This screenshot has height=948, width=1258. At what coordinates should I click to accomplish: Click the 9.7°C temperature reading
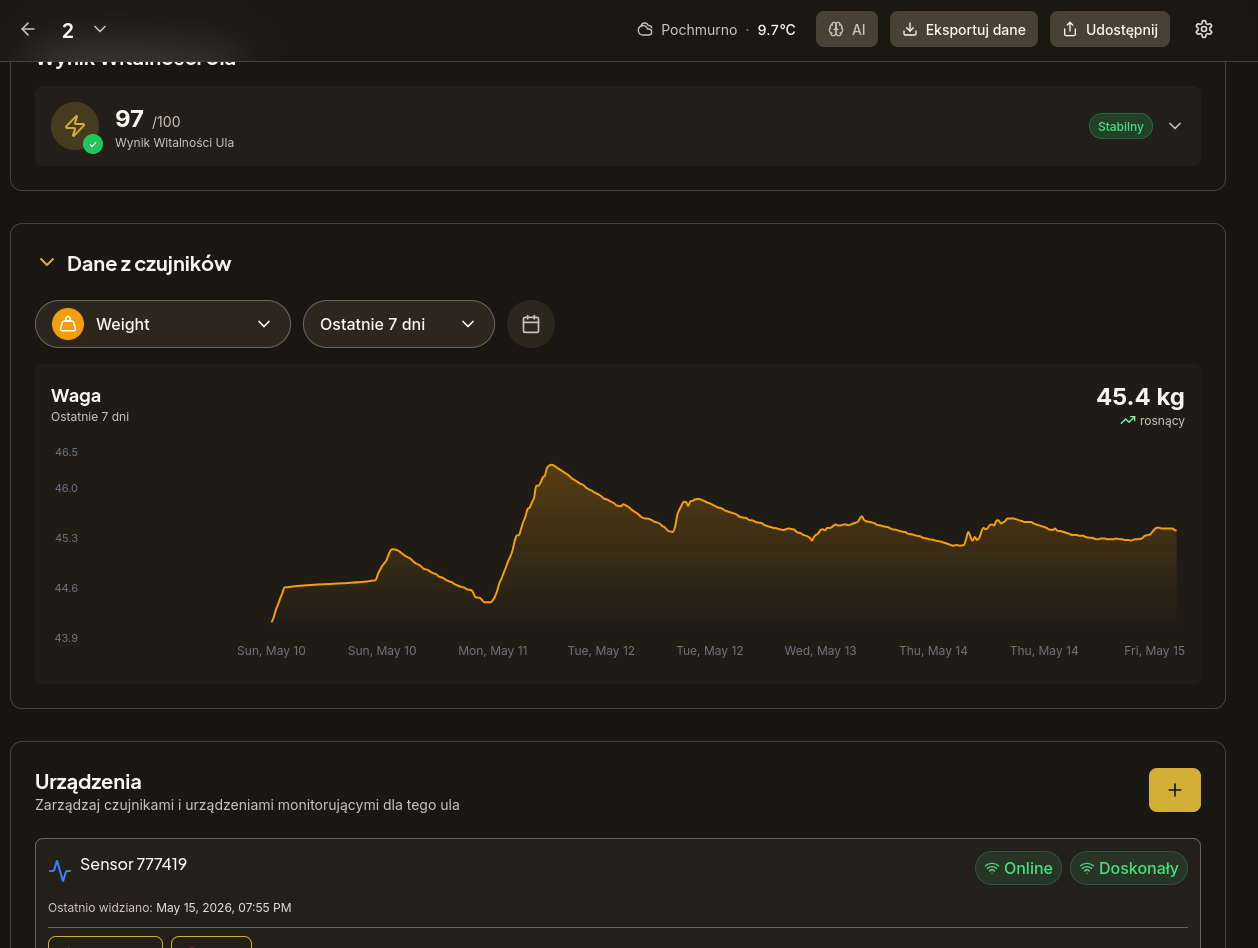[776, 30]
